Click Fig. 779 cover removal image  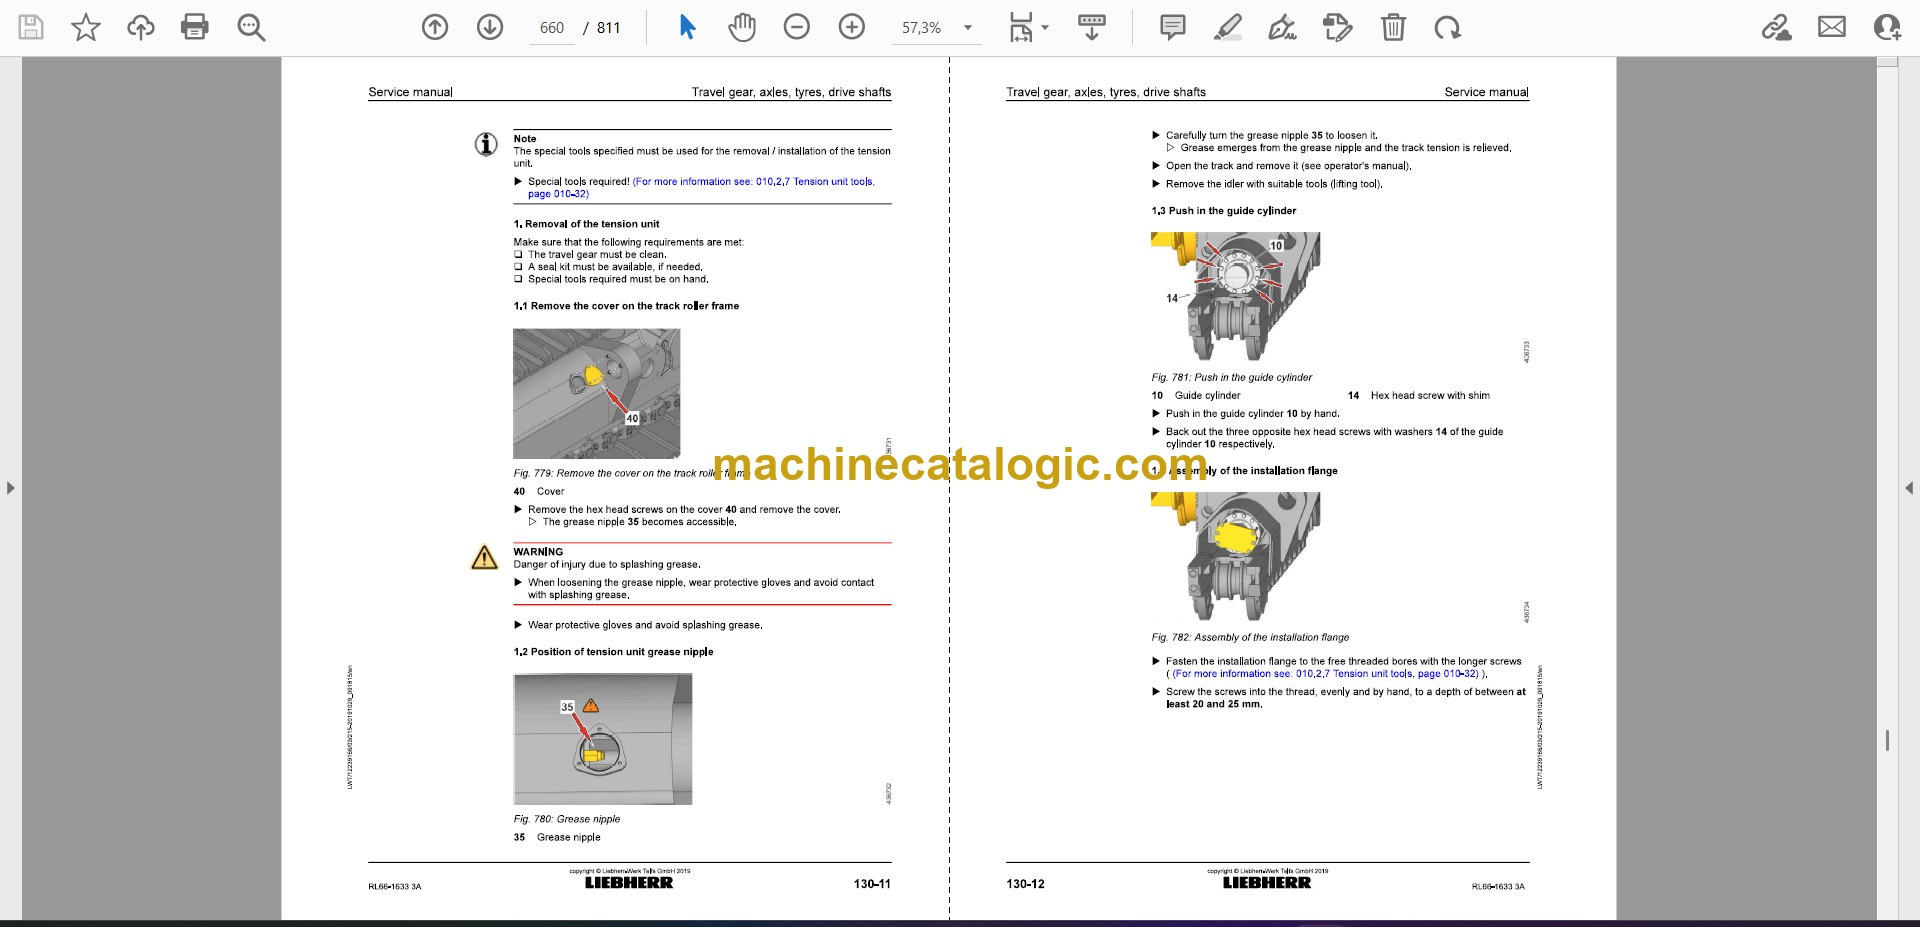coord(597,394)
